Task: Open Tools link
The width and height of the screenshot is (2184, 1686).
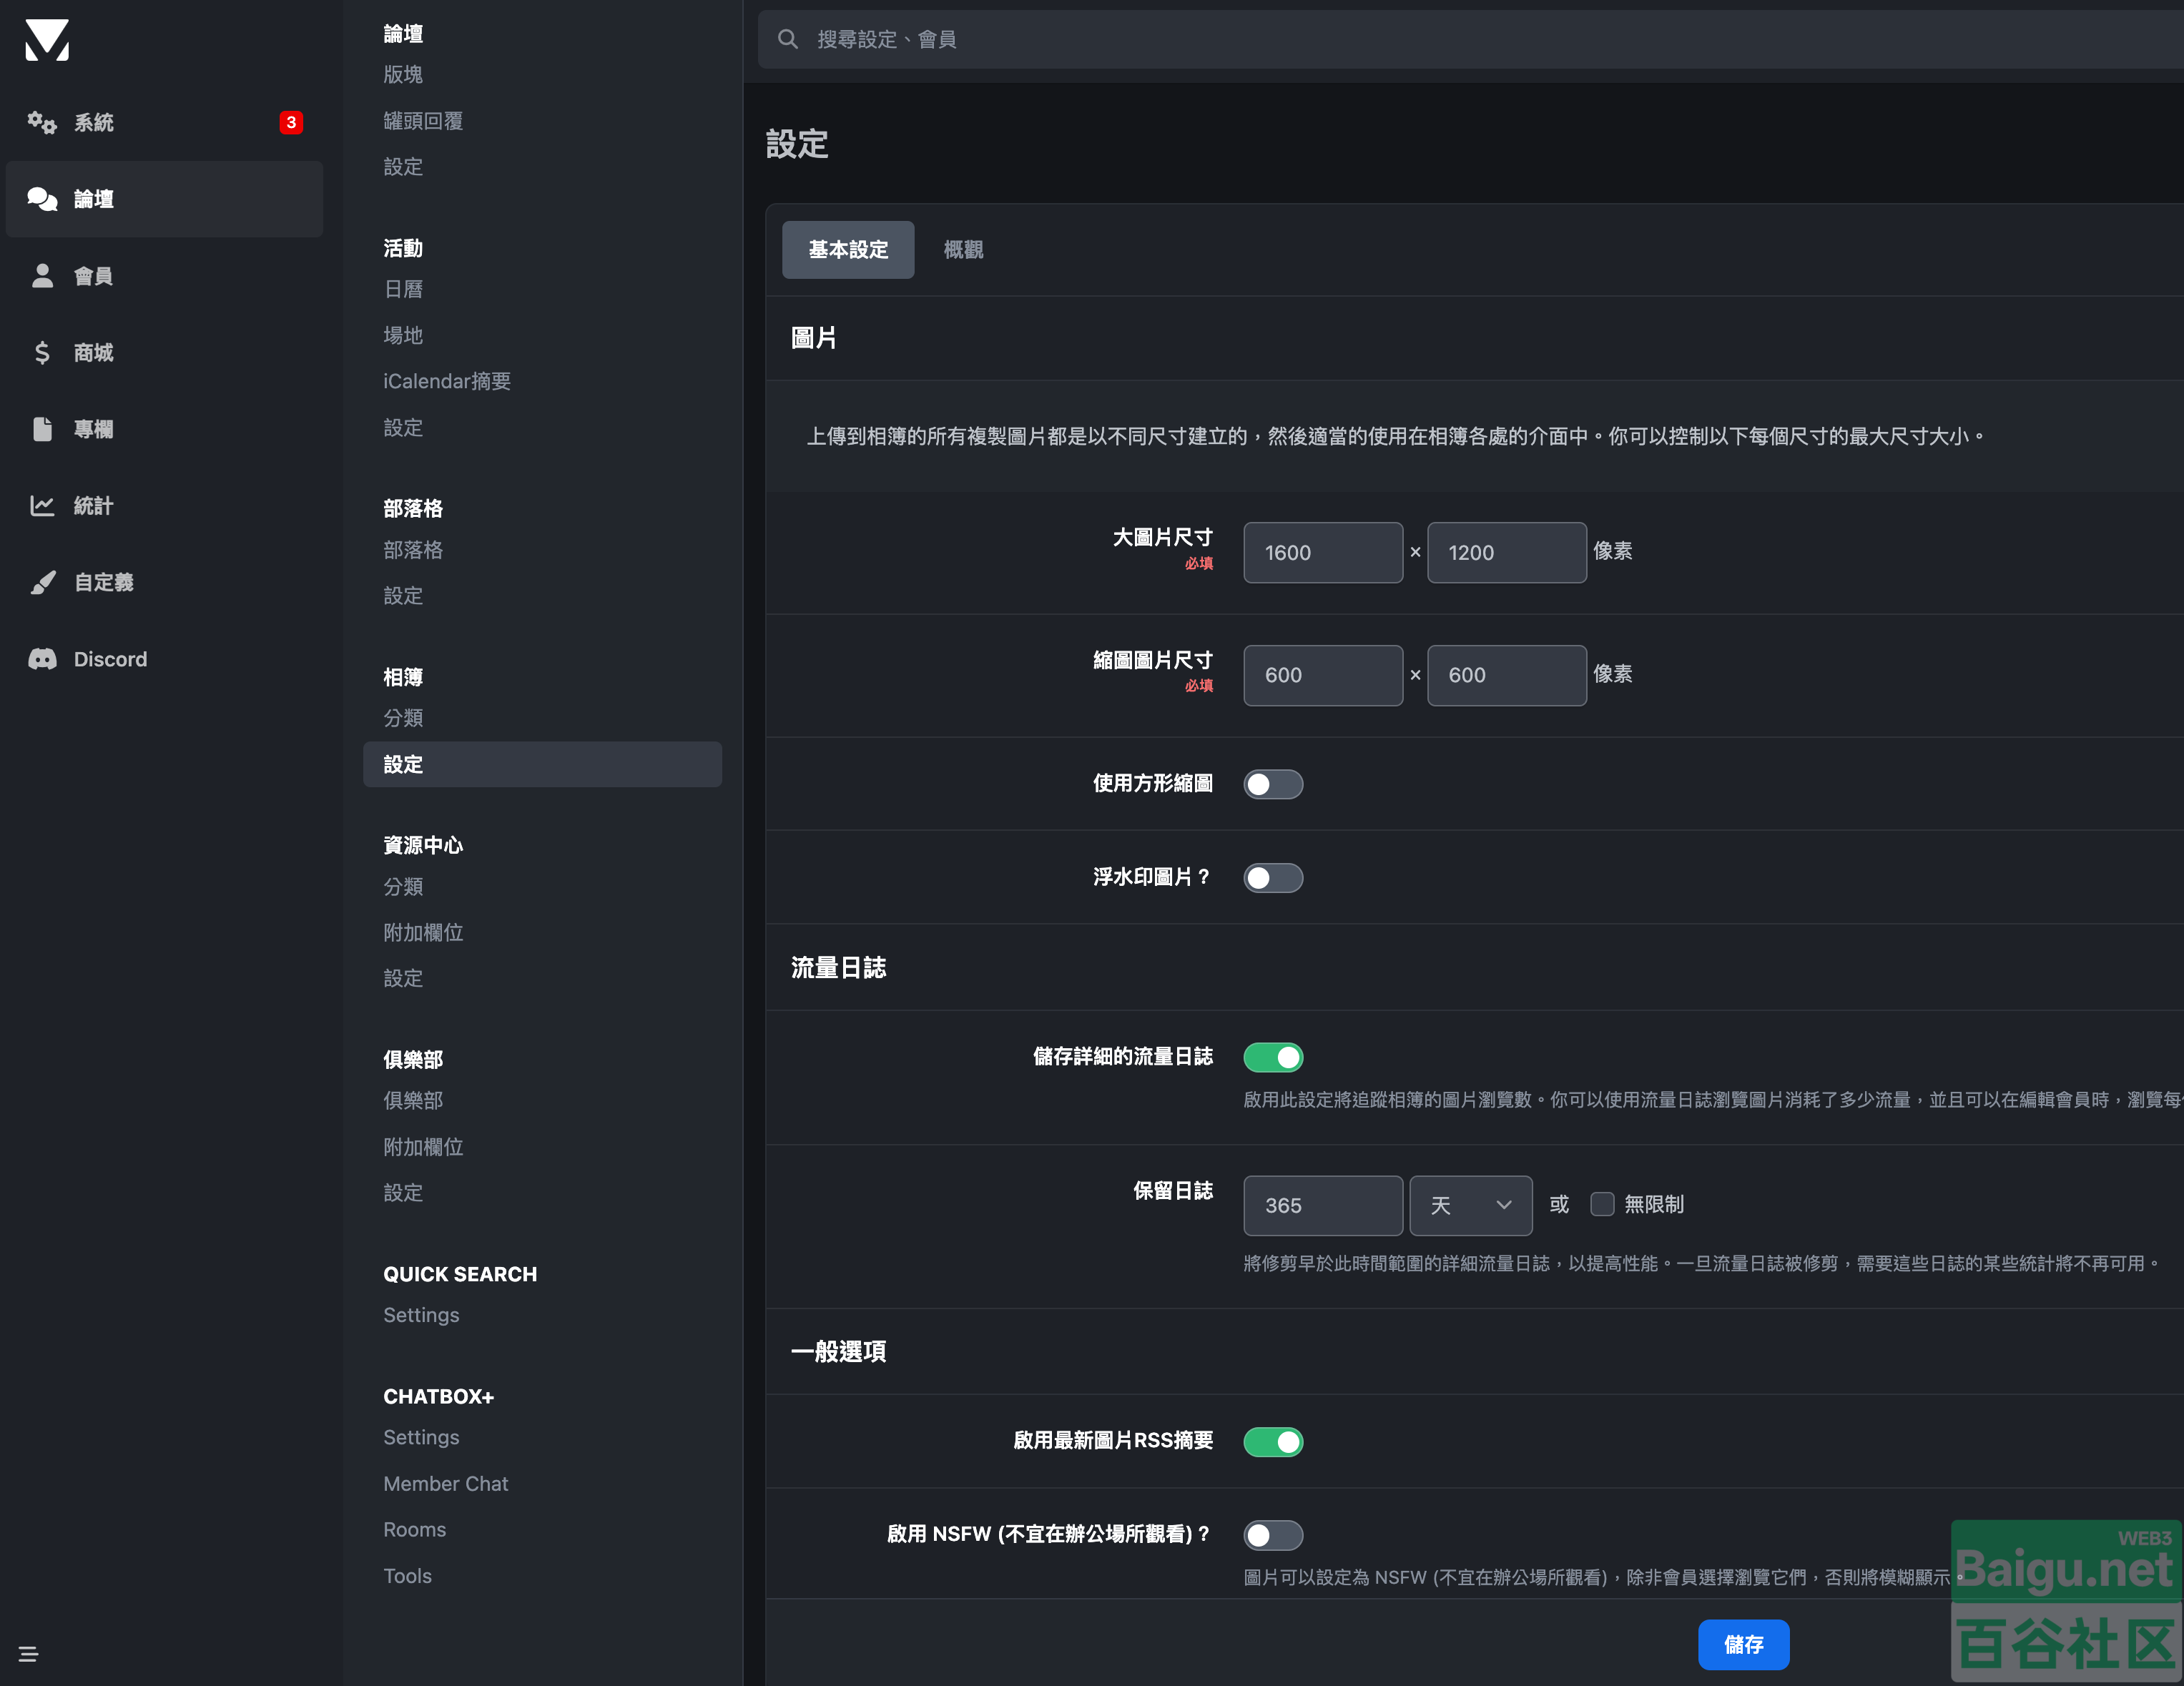Action: click(x=408, y=1576)
